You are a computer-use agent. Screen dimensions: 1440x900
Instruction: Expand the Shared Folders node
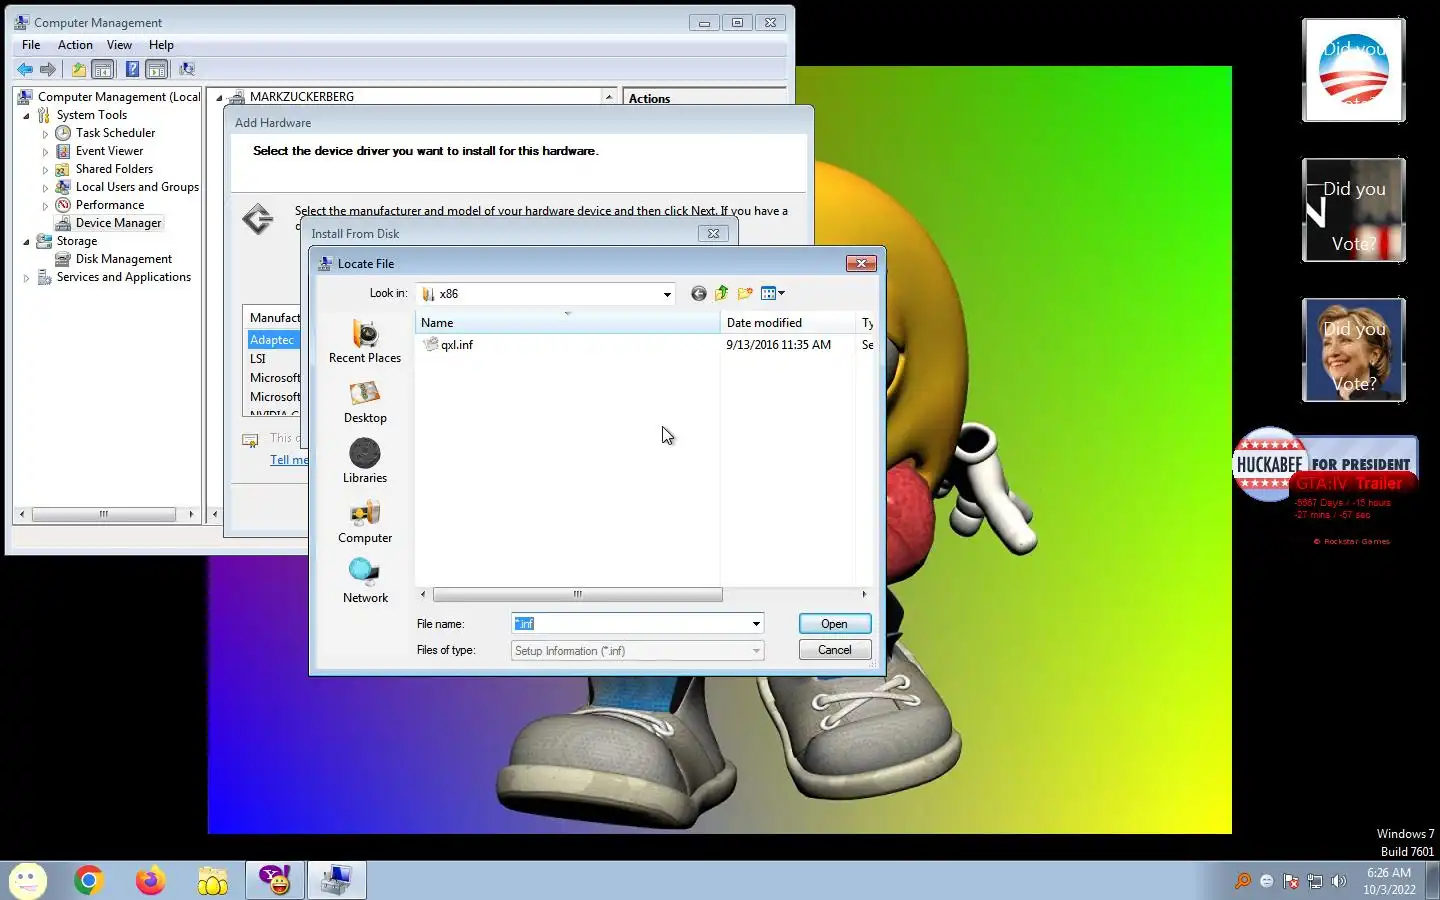pyautogui.click(x=45, y=169)
